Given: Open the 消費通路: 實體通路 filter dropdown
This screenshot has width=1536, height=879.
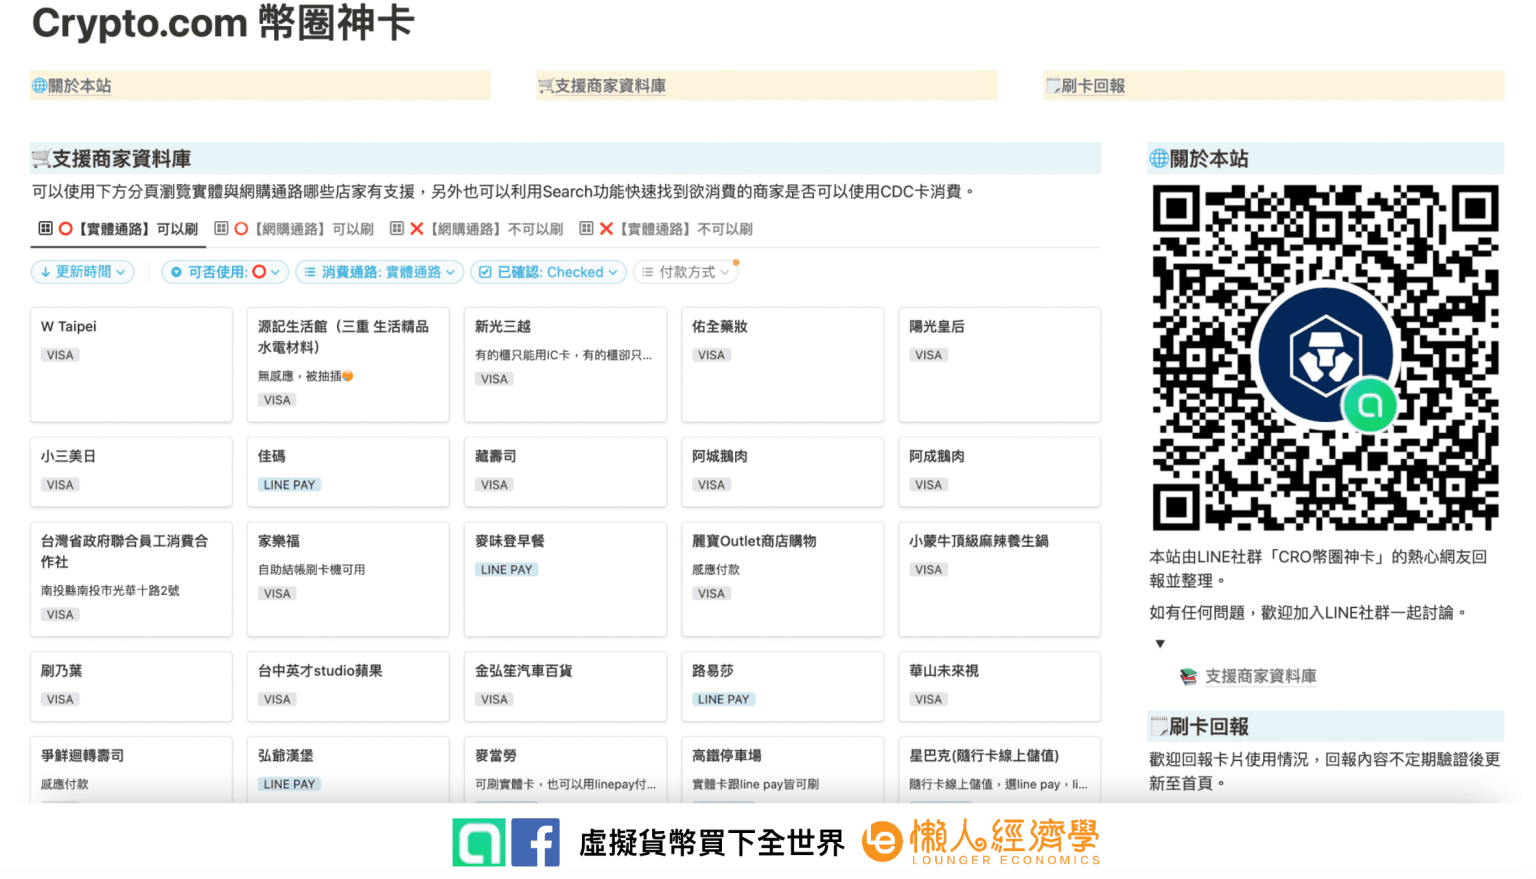Looking at the screenshot, I should click(378, 271).
